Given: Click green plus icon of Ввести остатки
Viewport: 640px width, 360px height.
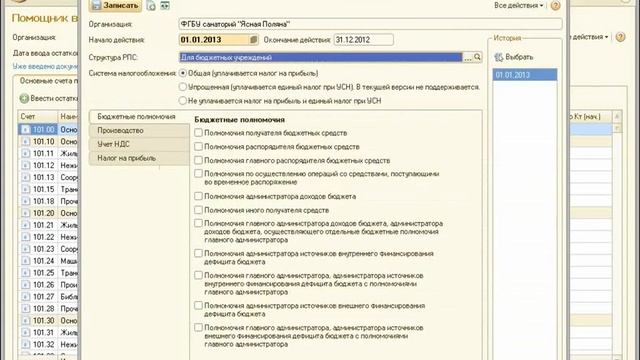Looking at the screenshot, I should pyautogui.click(x=24, y=98).
